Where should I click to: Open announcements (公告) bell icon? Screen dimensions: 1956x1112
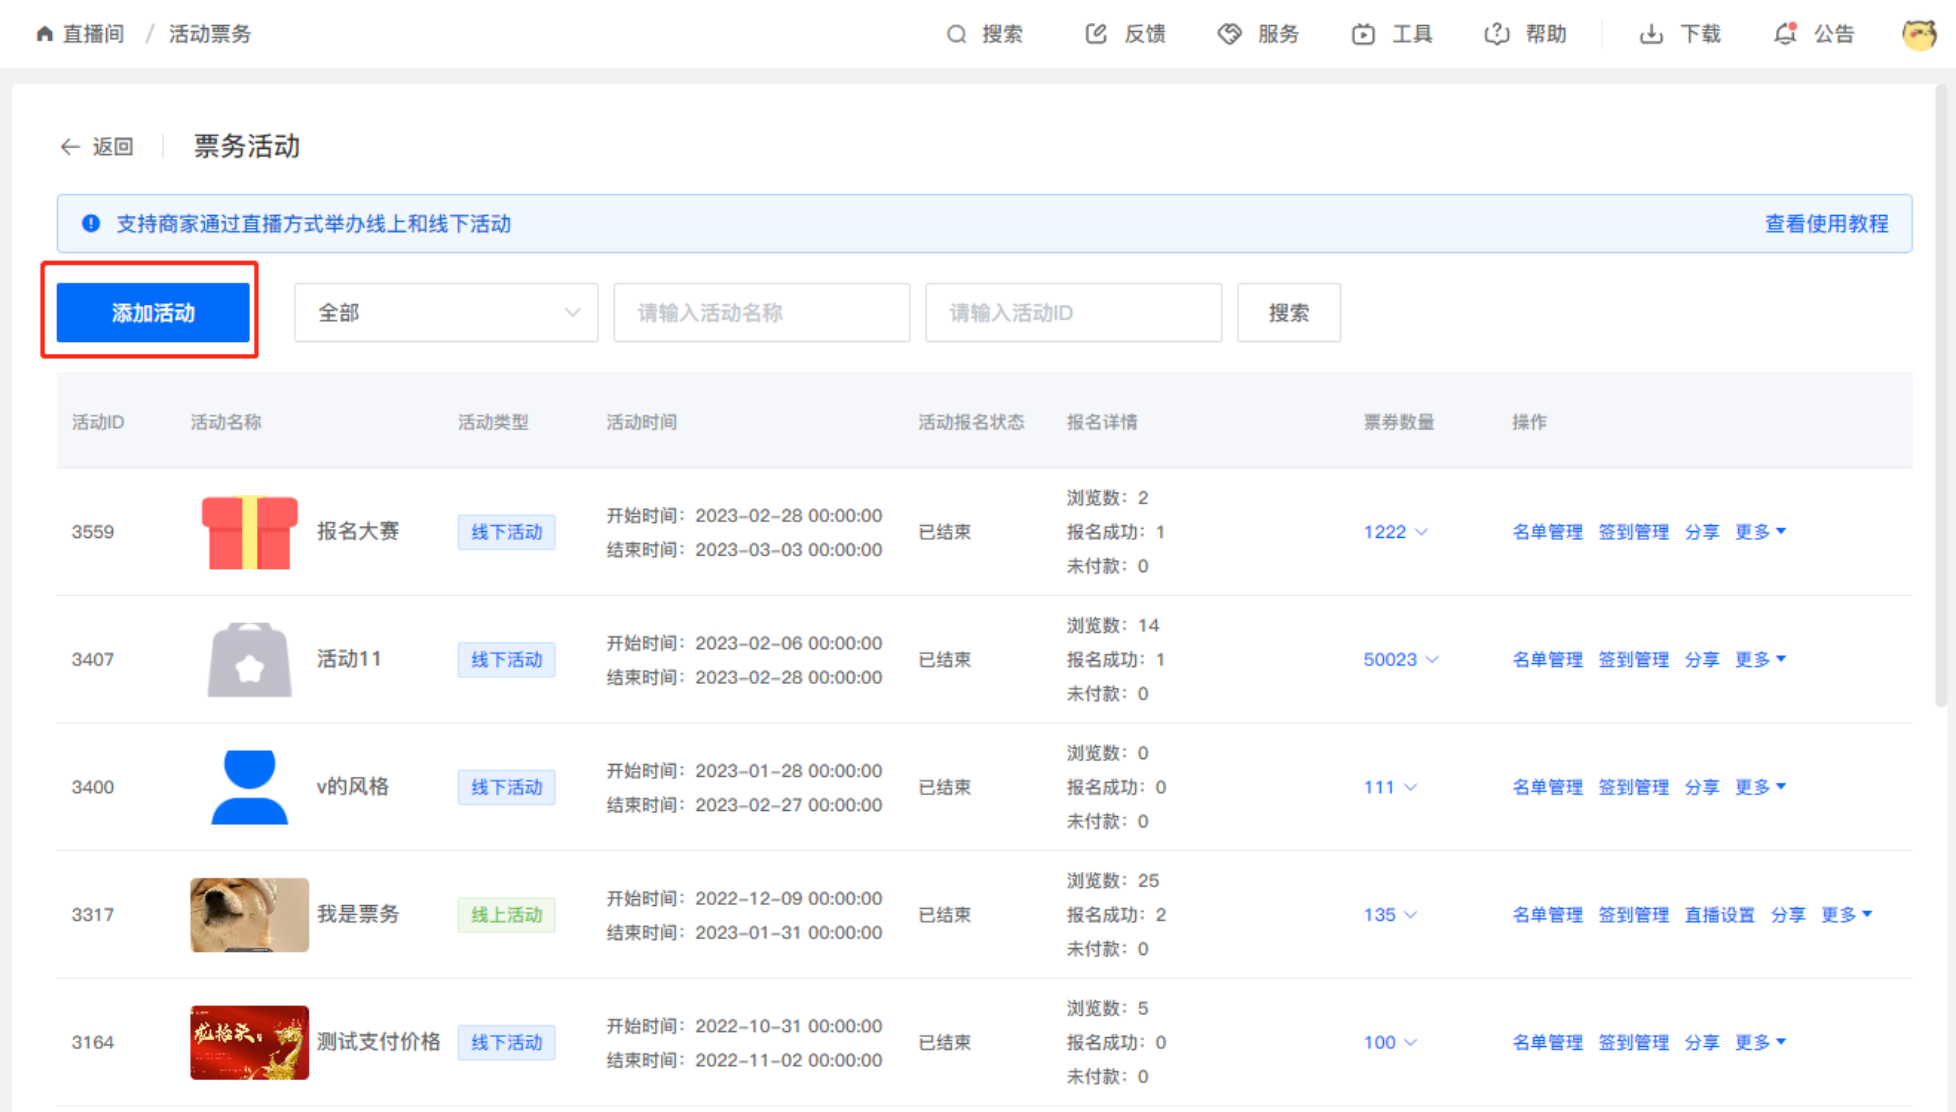(x=1785, y=34)
